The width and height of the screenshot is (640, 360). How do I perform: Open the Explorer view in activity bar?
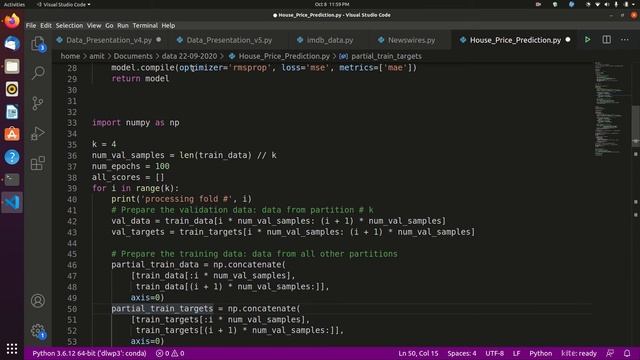(x=38, y=44)
